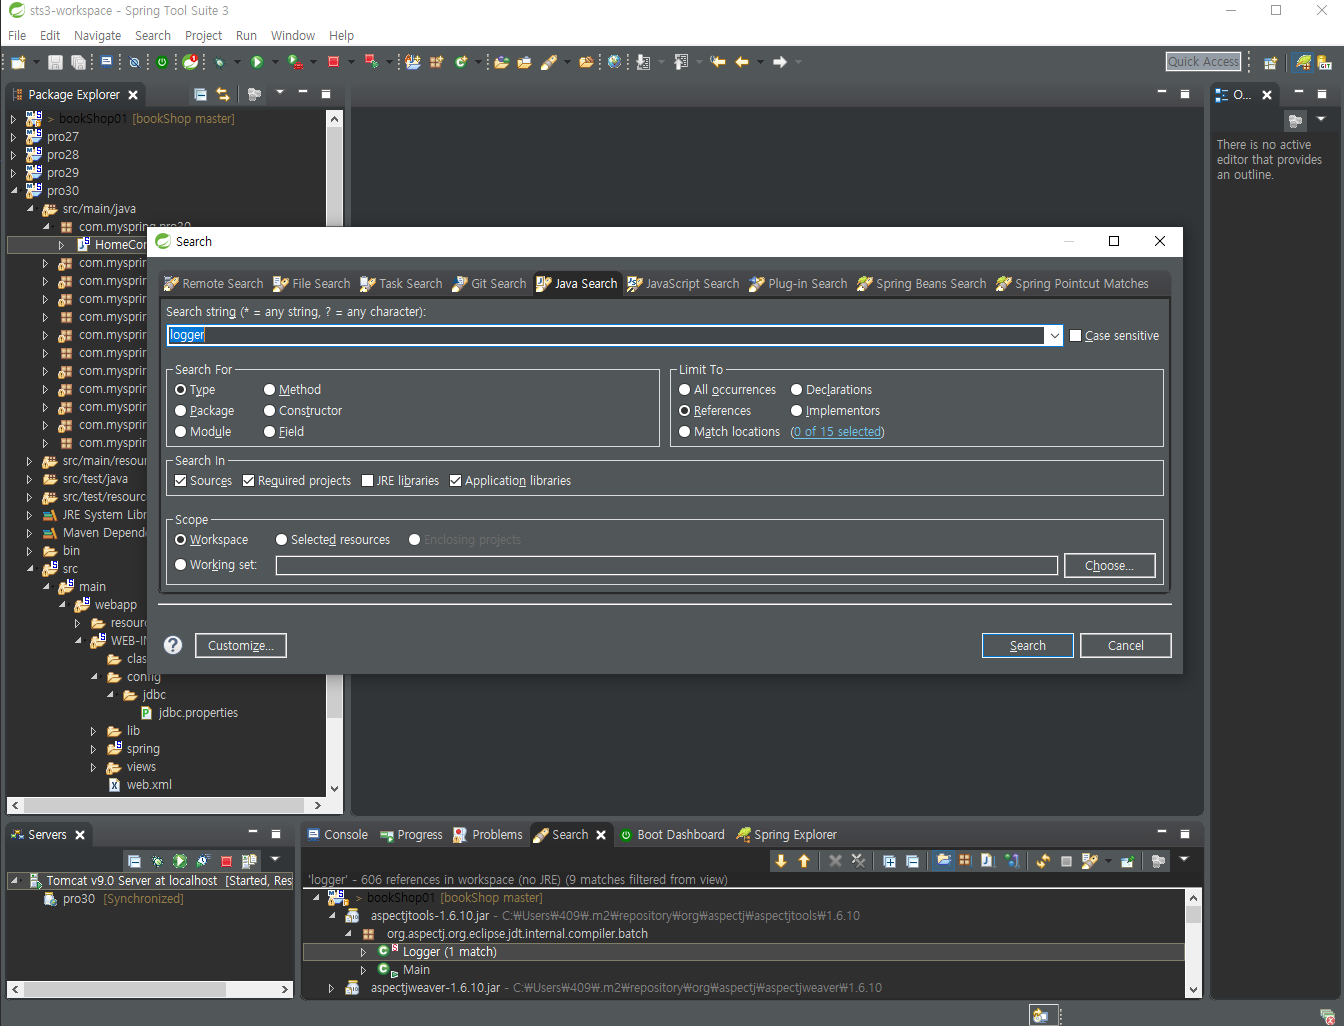Open the search string history dropdown
The height and width of the screenshot is (1026, 1344).
pos(1054,336)
